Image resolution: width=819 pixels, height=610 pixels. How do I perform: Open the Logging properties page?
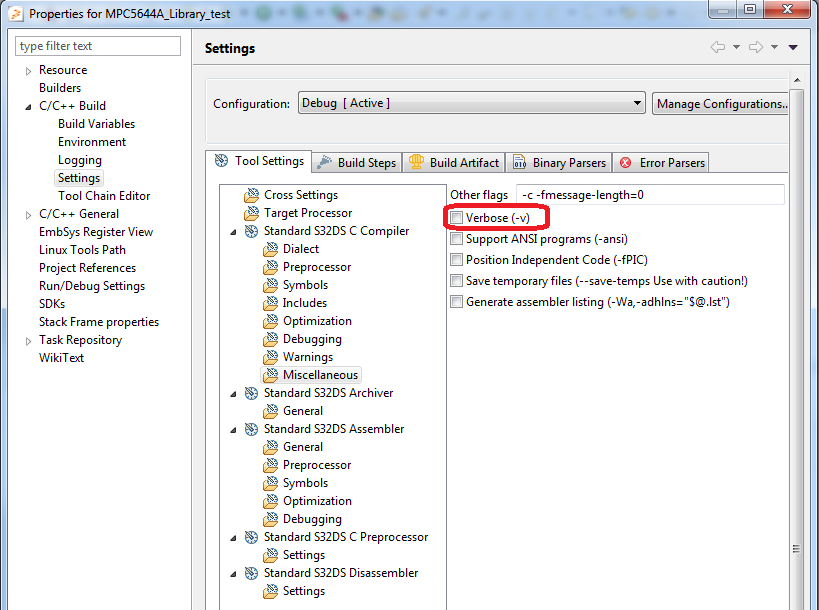(80, 160)
